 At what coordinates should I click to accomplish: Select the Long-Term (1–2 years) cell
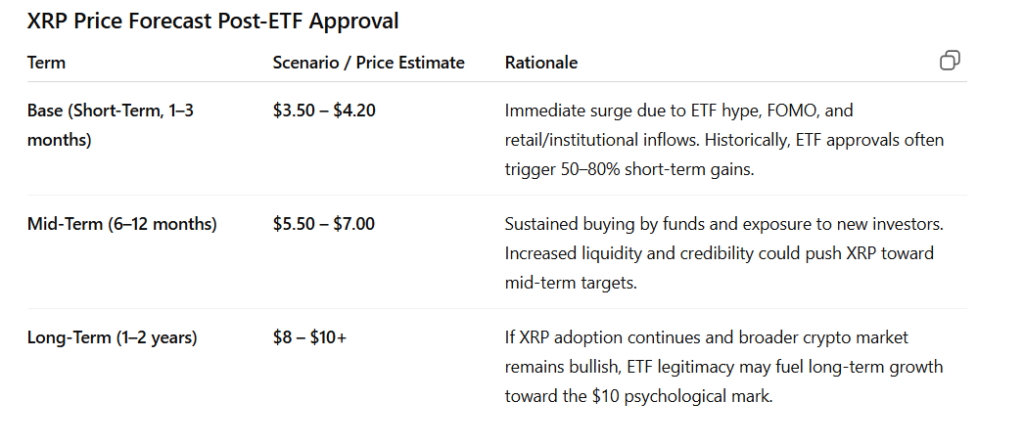pyautogui.click(x=112, y=337)
